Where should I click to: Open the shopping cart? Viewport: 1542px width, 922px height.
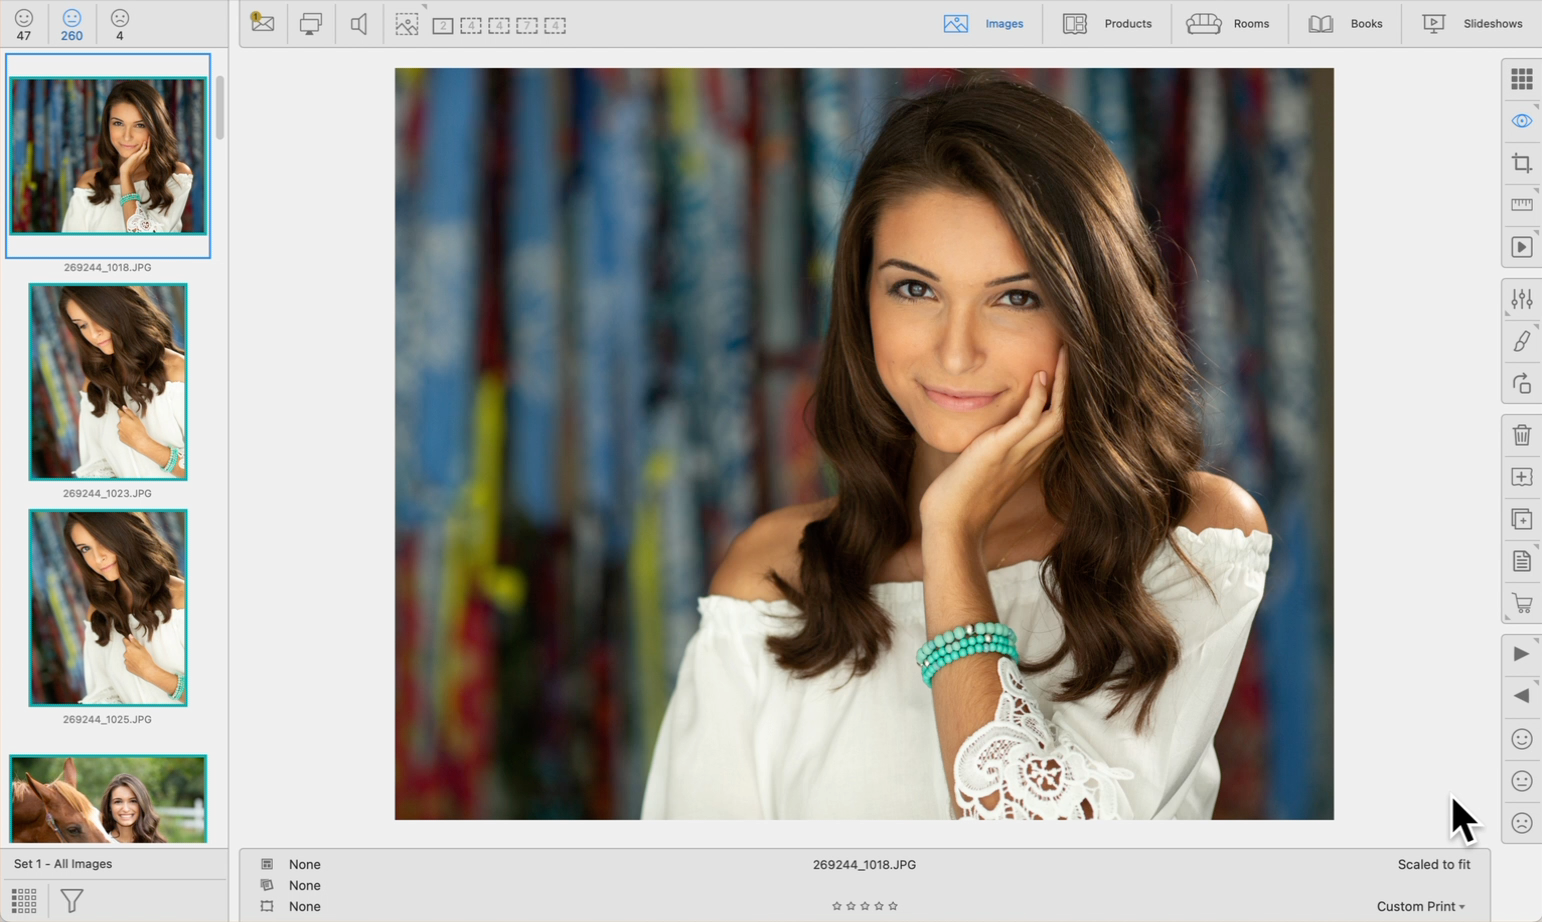pos(1521,604)
